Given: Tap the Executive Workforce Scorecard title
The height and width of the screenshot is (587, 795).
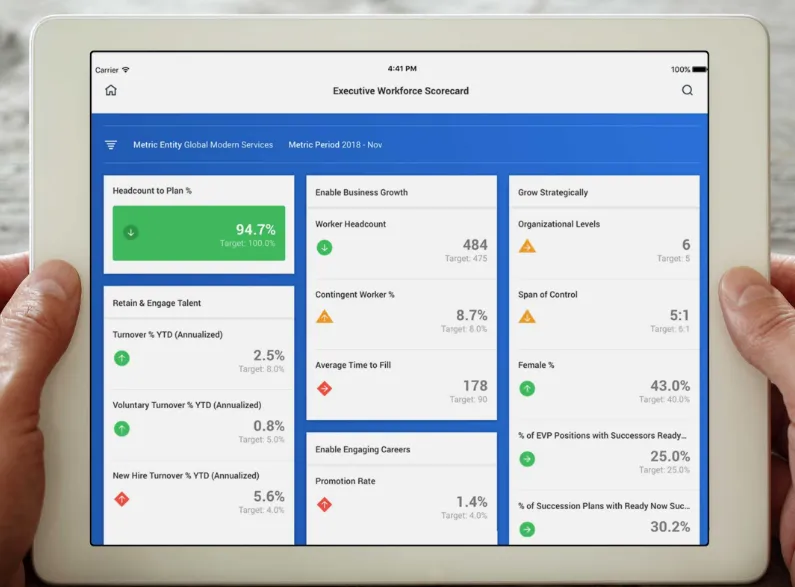Looking at the screenshot, I should (x=401, y=91).
